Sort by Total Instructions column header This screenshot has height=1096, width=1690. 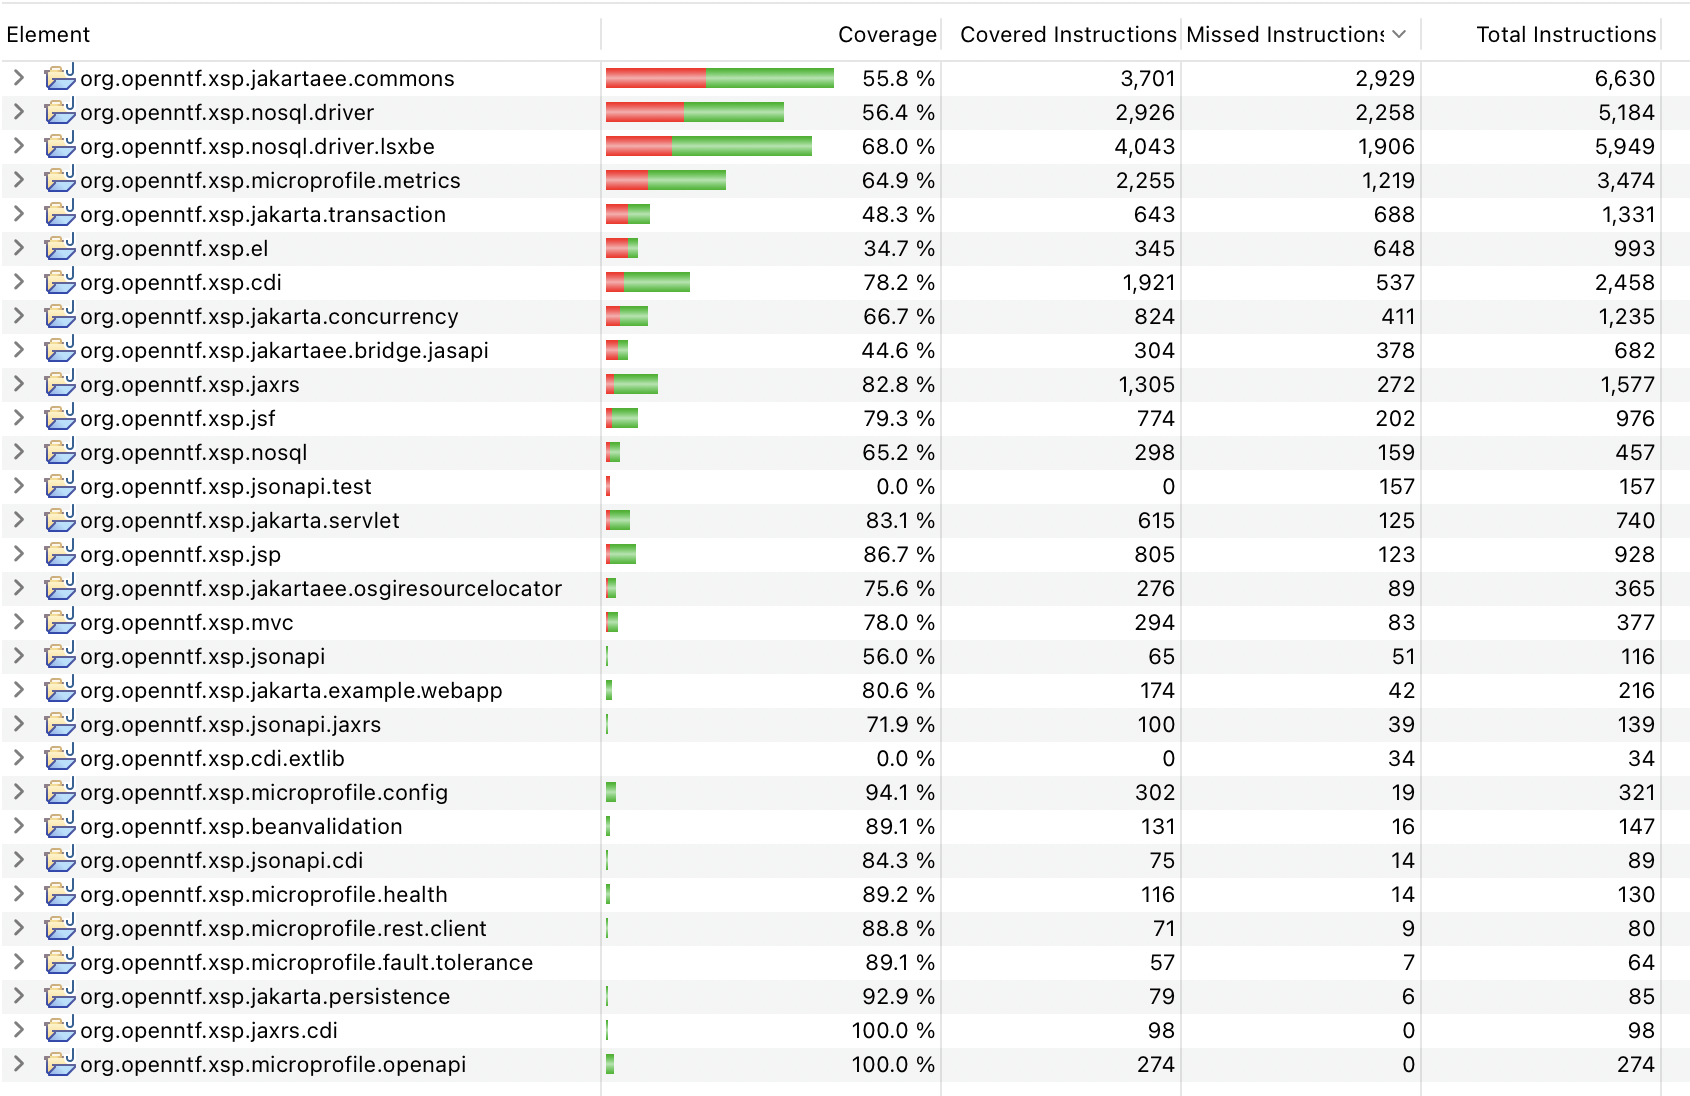pos(1565,34)
